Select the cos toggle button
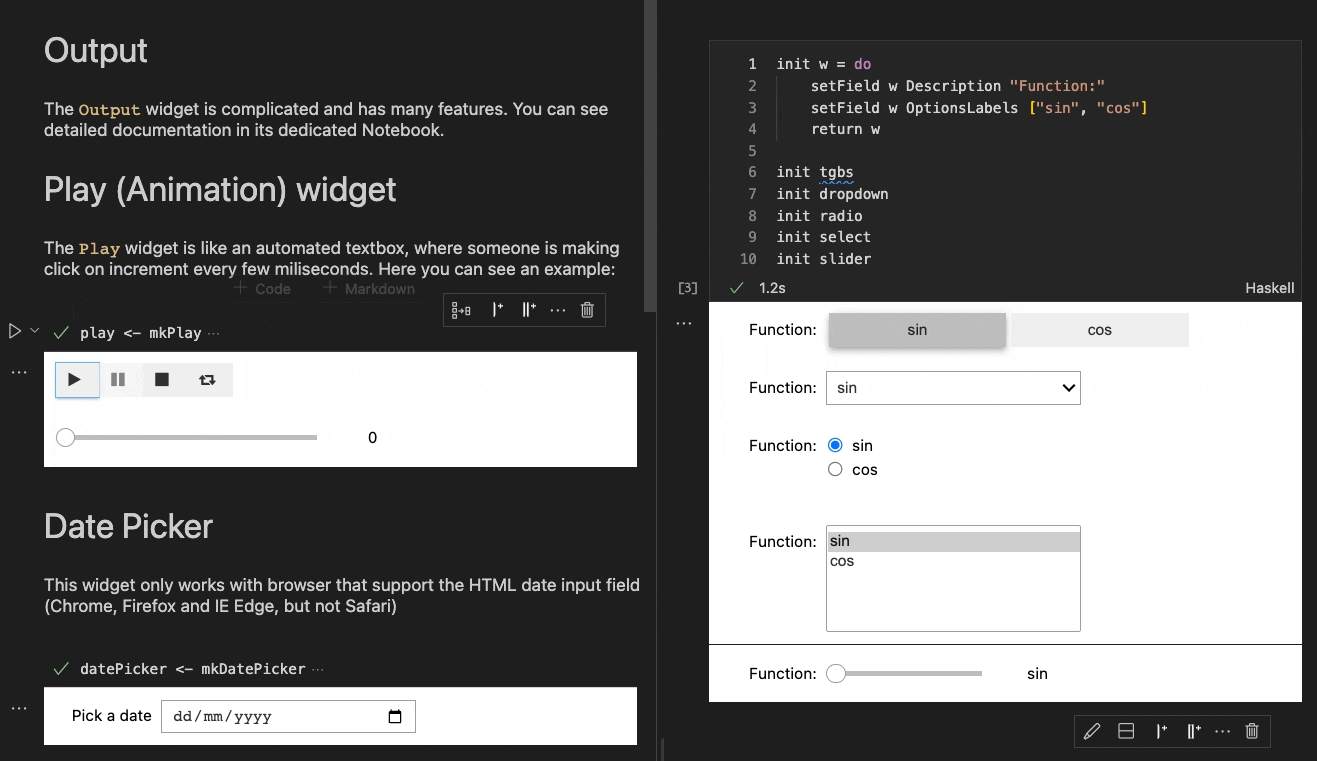Viewport: 1317px width, 761px height. pyautogui.click(x=1100, y=330)
